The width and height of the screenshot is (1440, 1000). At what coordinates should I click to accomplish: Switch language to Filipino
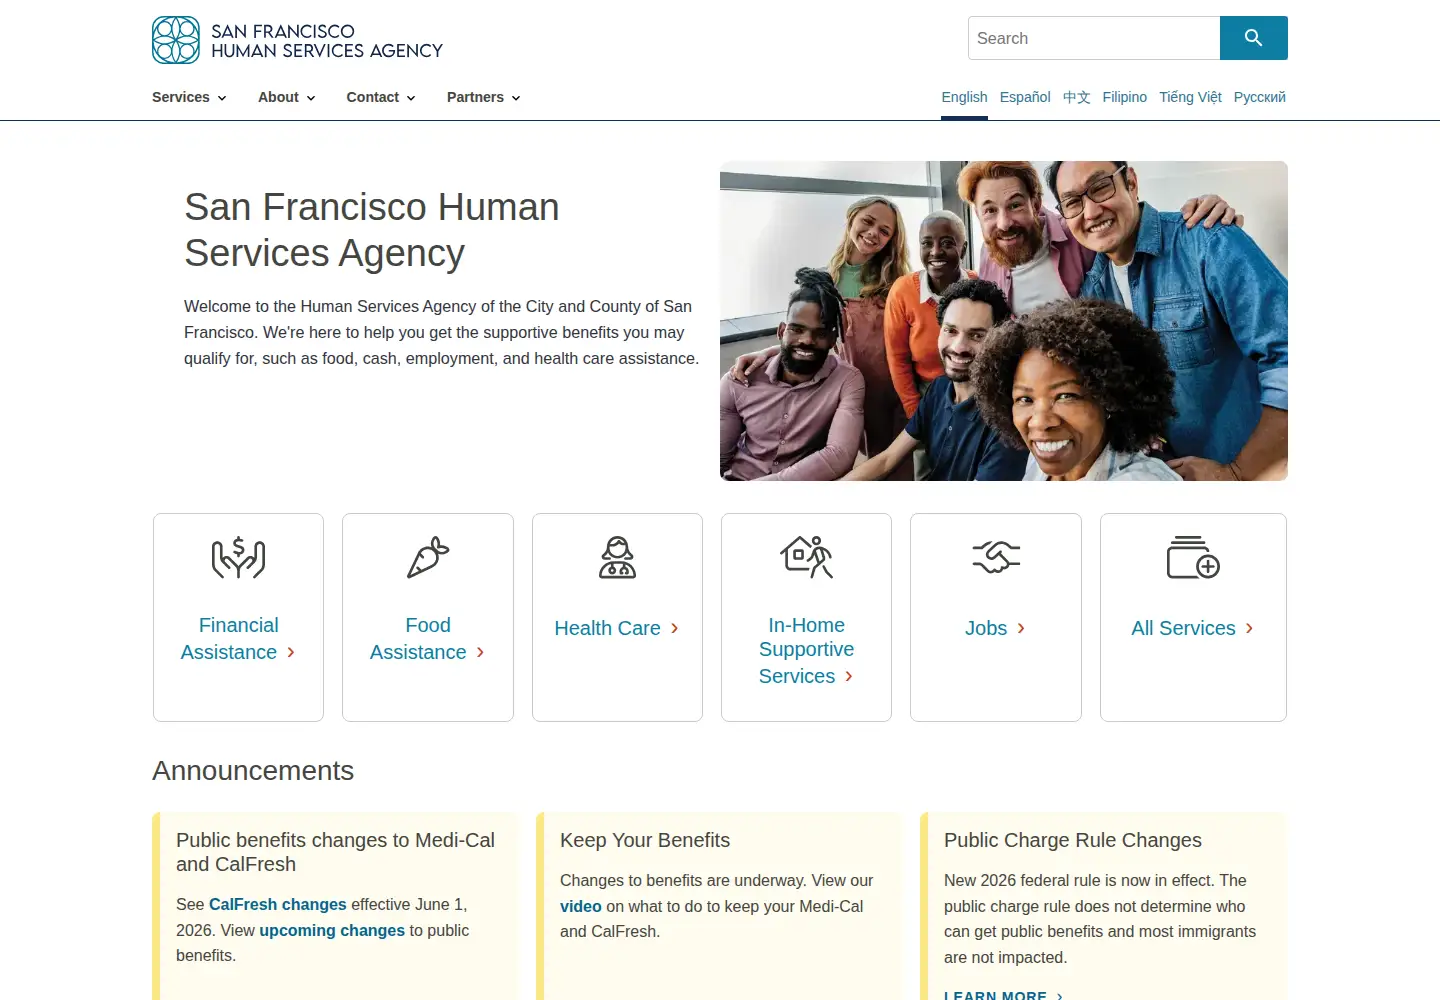click(1125, 97)
